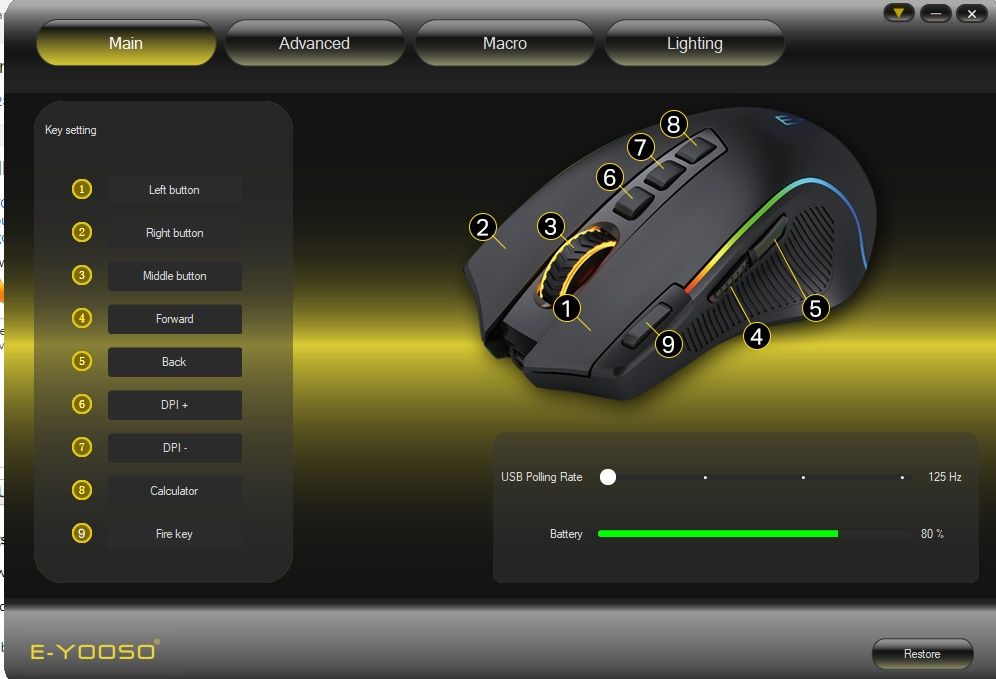Image resolution: width=996 pixels, height=679 pixels.
Task: Click the USB Polling Rate label
Action: (541, 477)
